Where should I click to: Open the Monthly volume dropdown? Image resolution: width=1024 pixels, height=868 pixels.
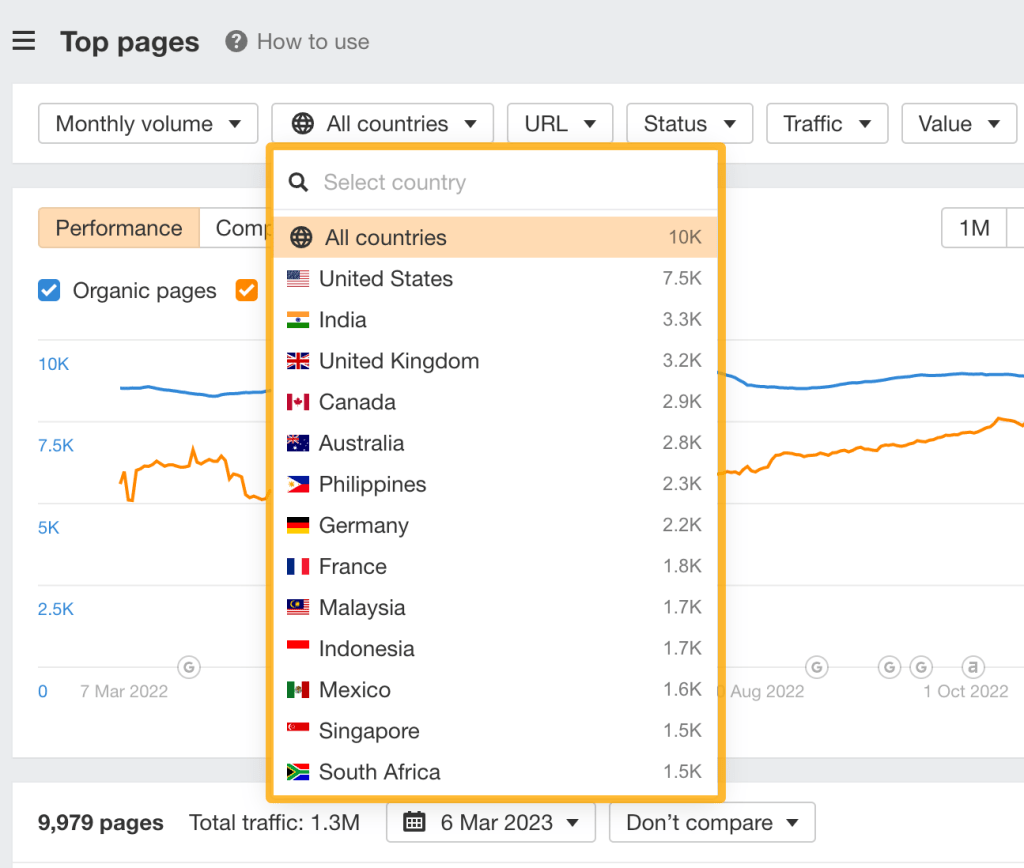(x=148, y=123)
